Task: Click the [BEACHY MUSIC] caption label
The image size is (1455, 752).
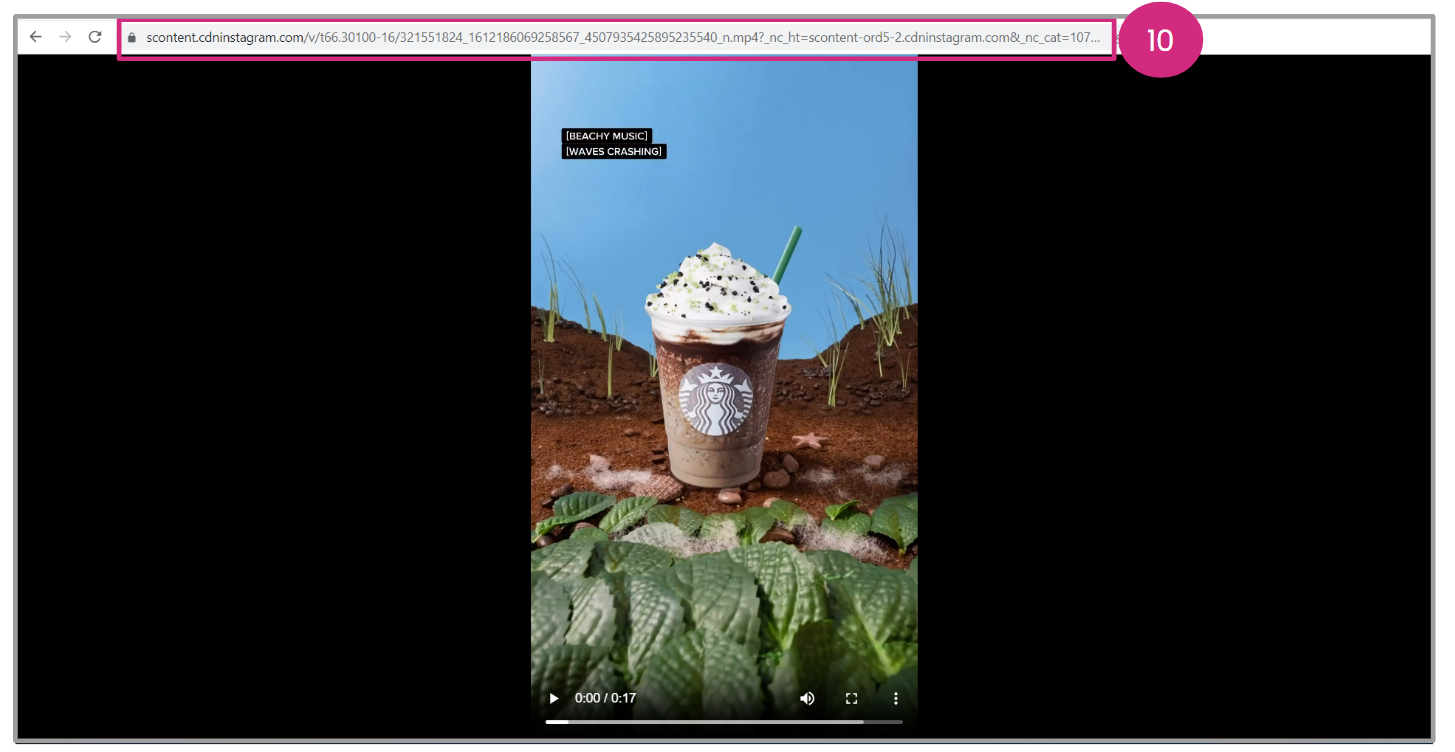Action: [x=607, y=136]
